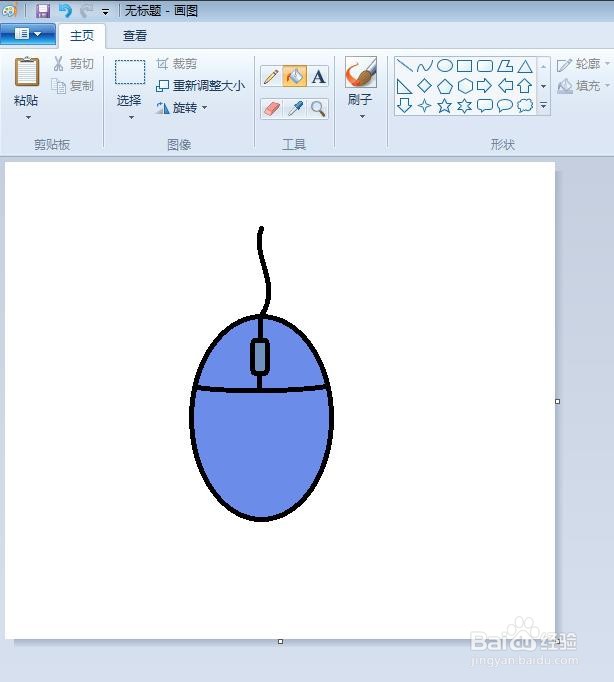Select the Magnifier tool
The image size is (614, 682).
[318, 109]
